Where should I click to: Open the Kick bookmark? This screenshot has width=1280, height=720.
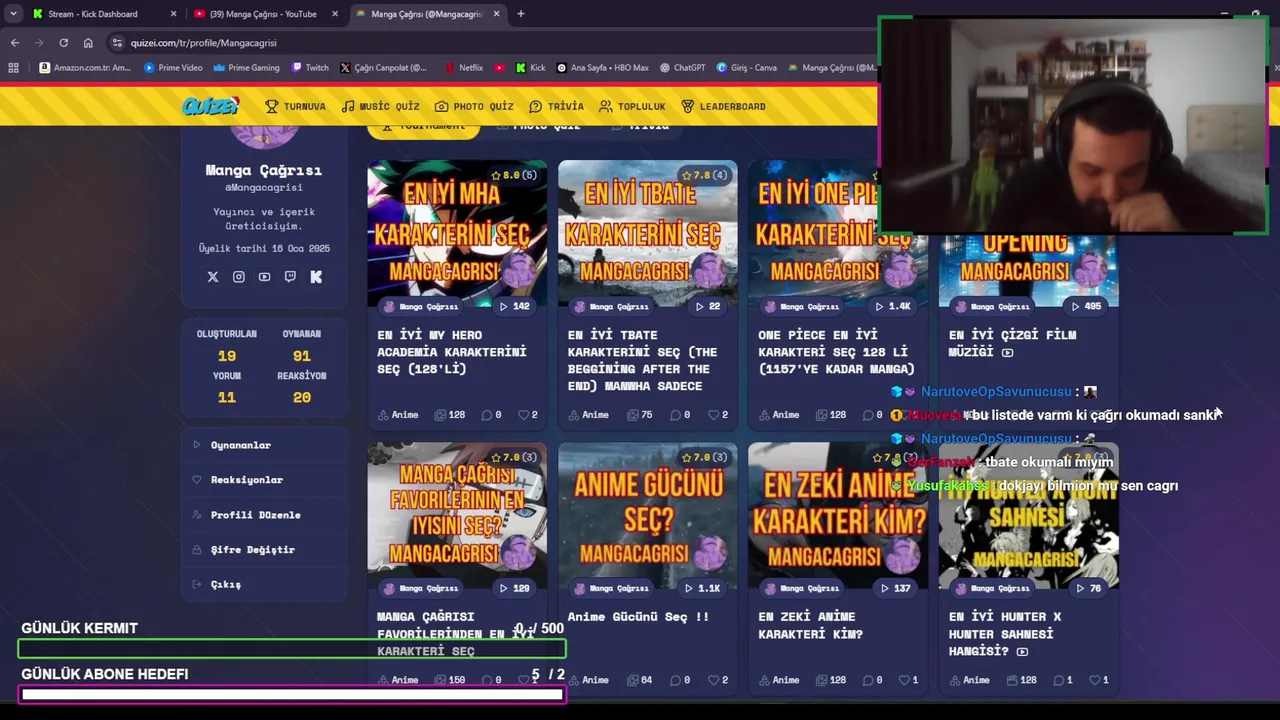coord(530,68)
